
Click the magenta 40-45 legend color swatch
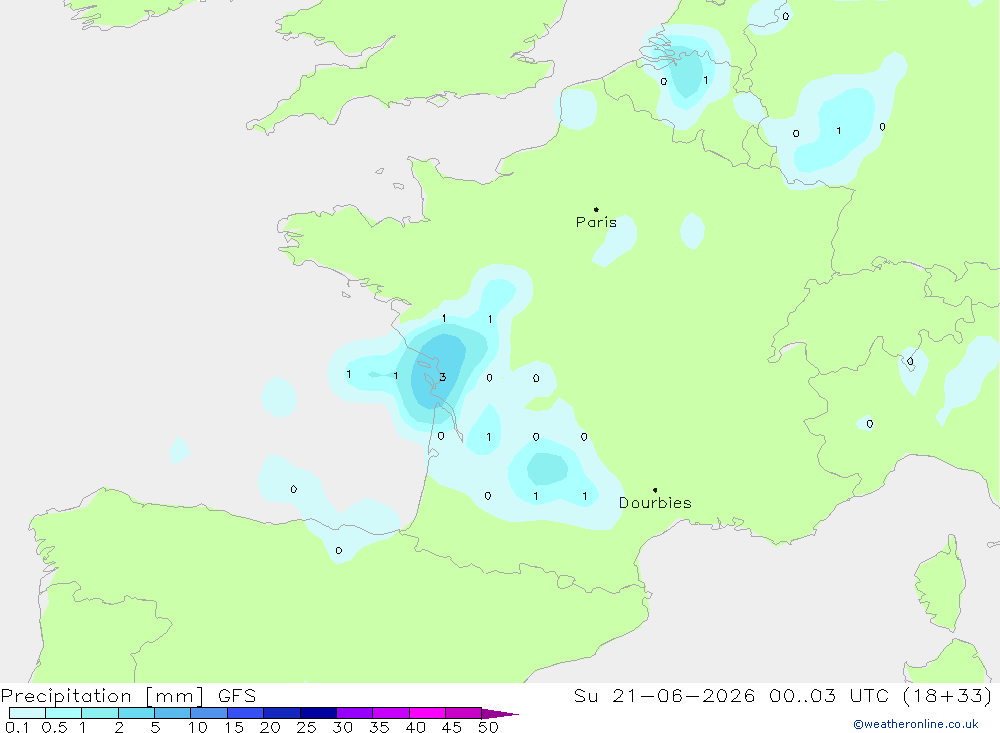pyautogui.click(x=427, y=713)
